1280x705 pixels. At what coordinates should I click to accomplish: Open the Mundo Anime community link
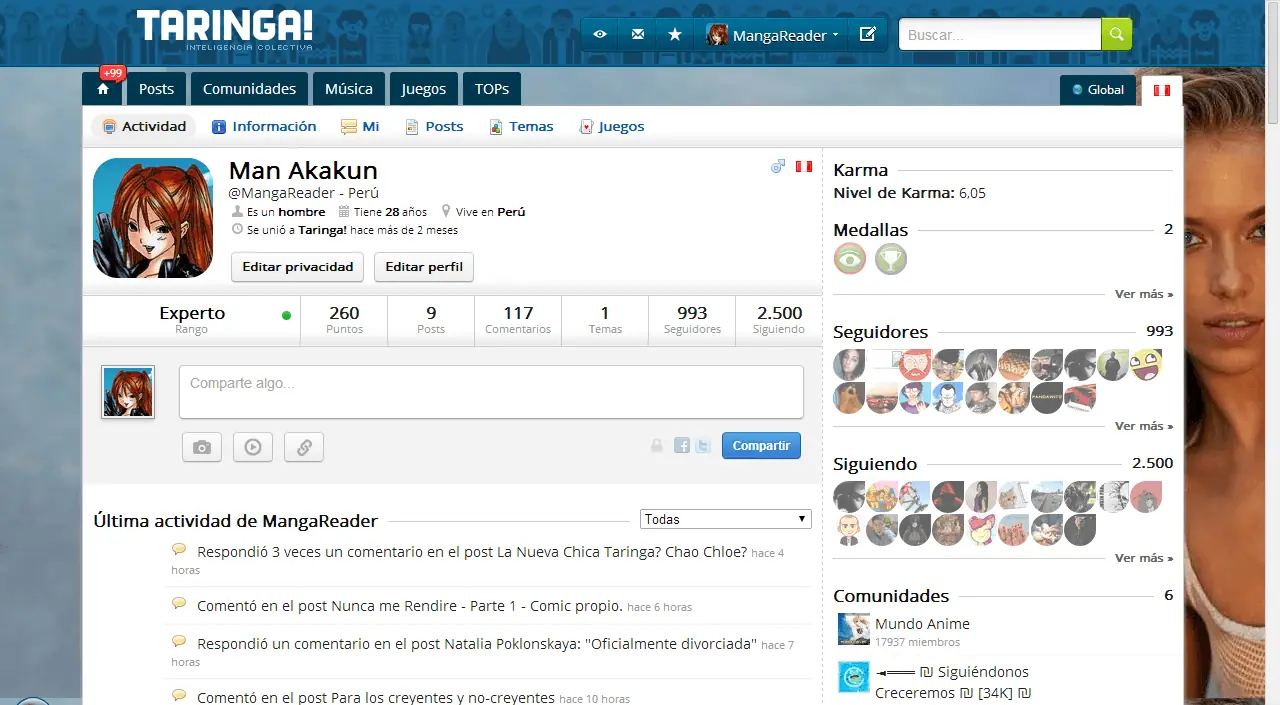tap(922, 624)
